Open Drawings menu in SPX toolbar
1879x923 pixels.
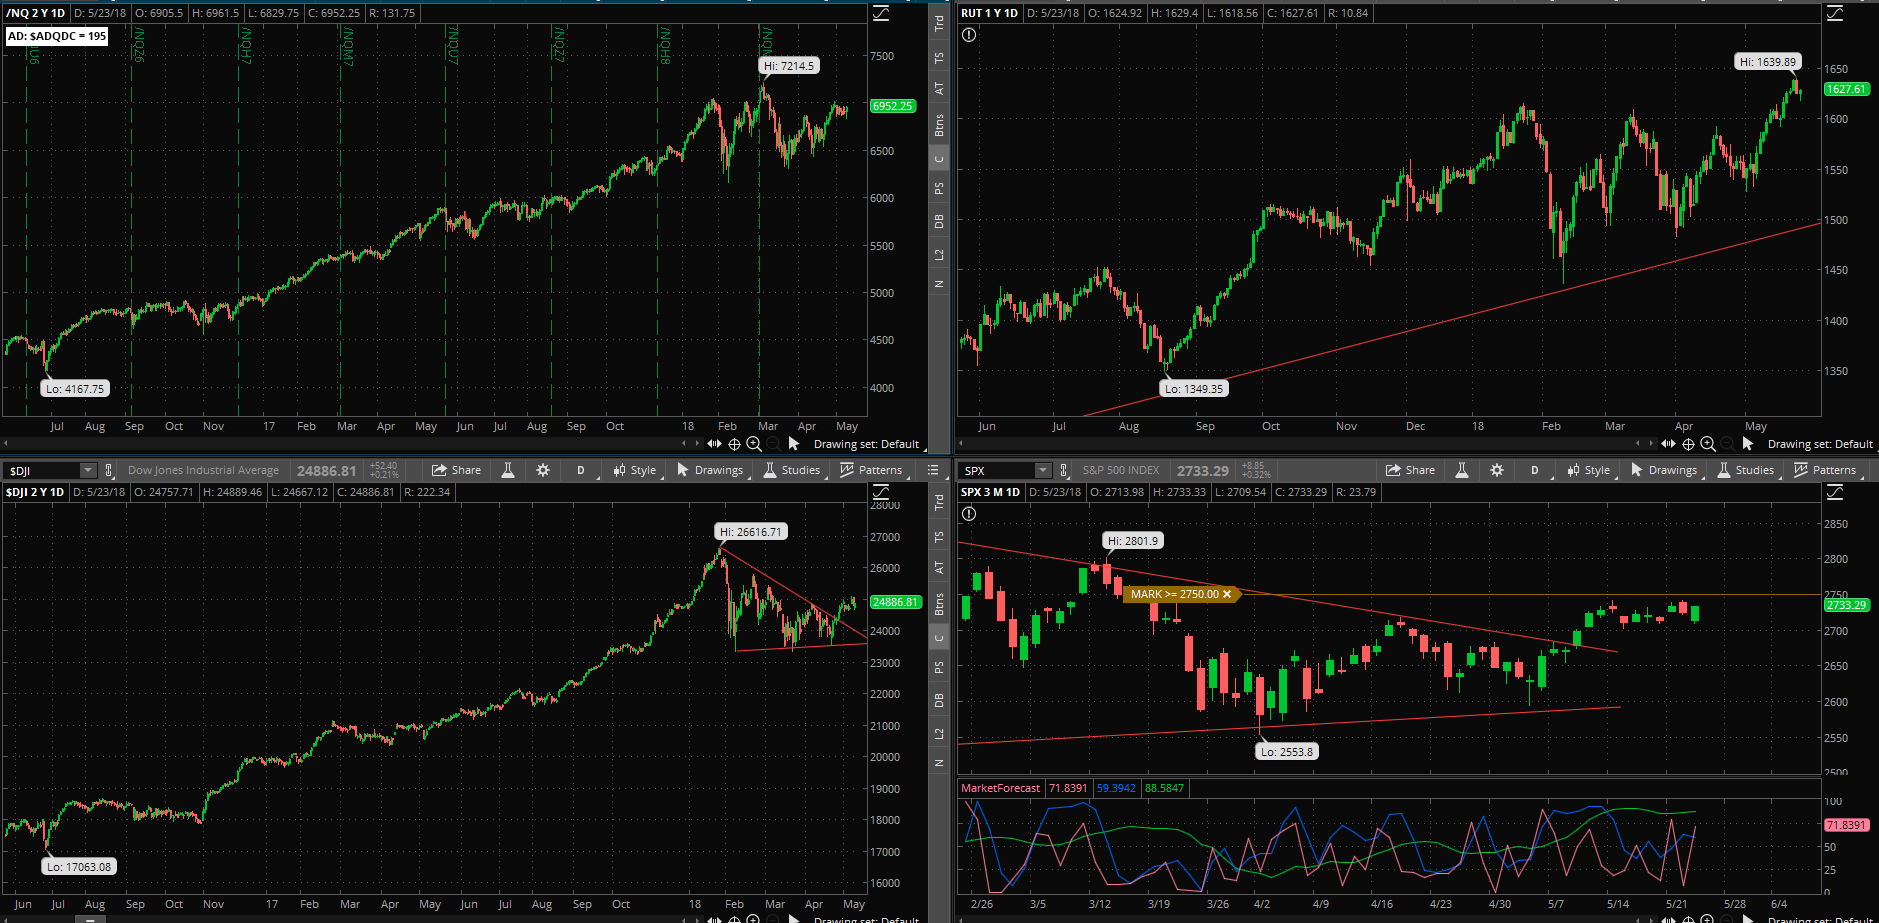1664,470
